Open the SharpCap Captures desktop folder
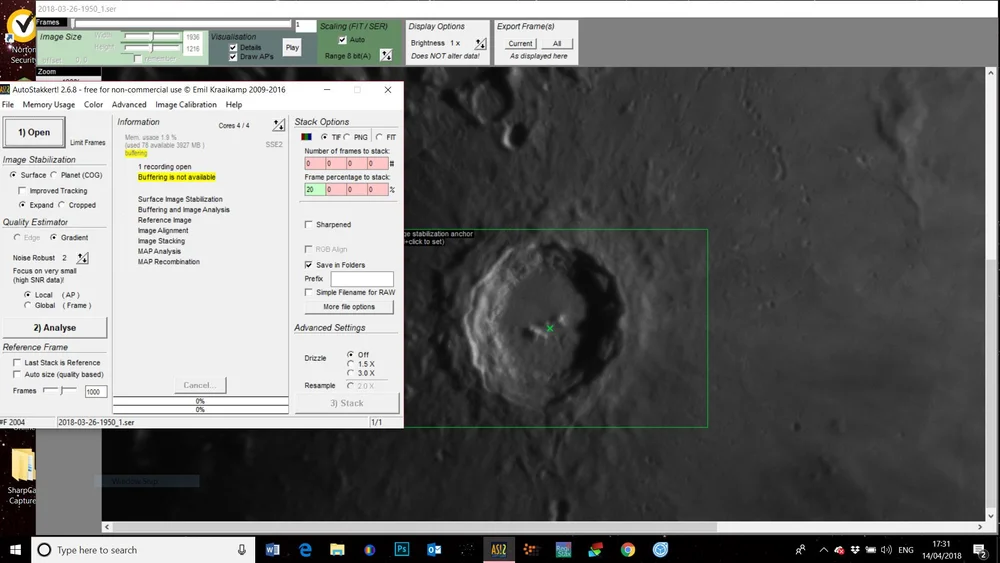This screenshot has height=563, width=1000. (x=22, y=476)
